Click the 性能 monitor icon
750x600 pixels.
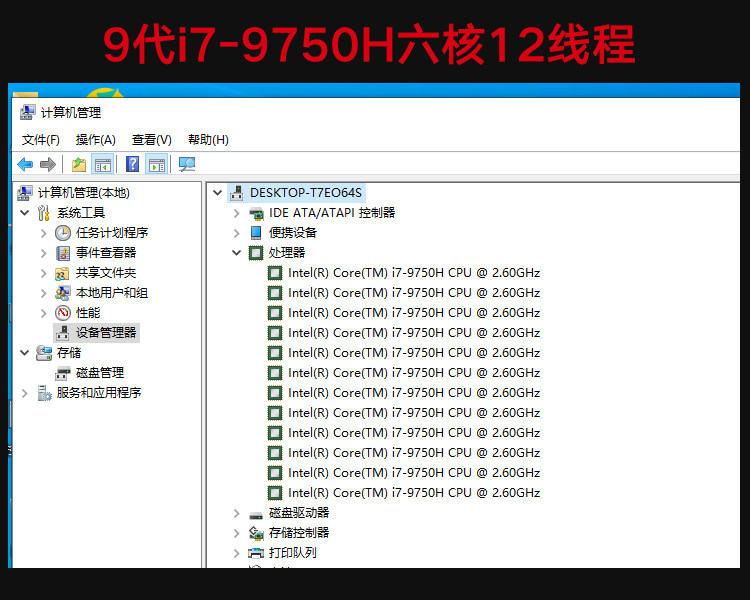[x=63, y=313]
